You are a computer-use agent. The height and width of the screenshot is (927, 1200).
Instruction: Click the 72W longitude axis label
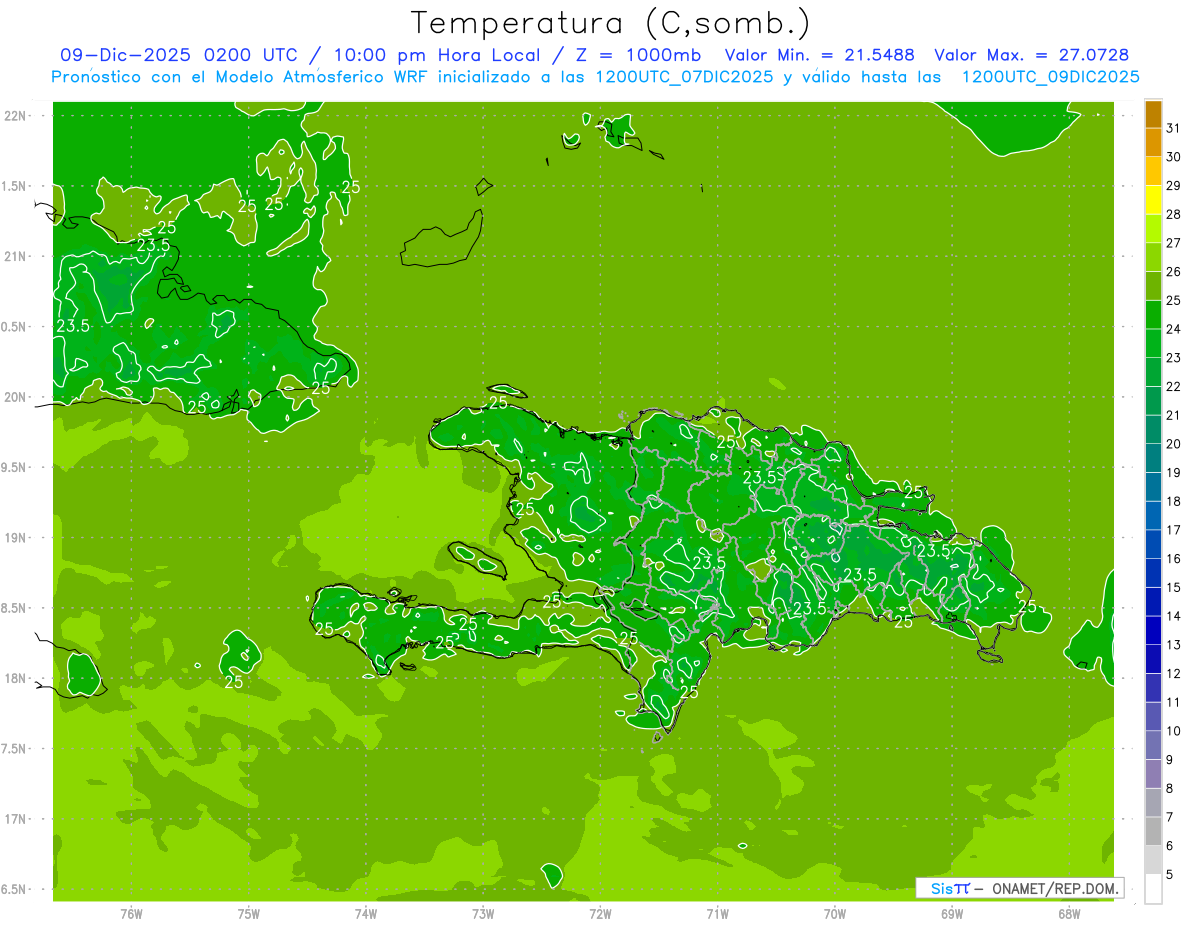click(x=600, y=914)
